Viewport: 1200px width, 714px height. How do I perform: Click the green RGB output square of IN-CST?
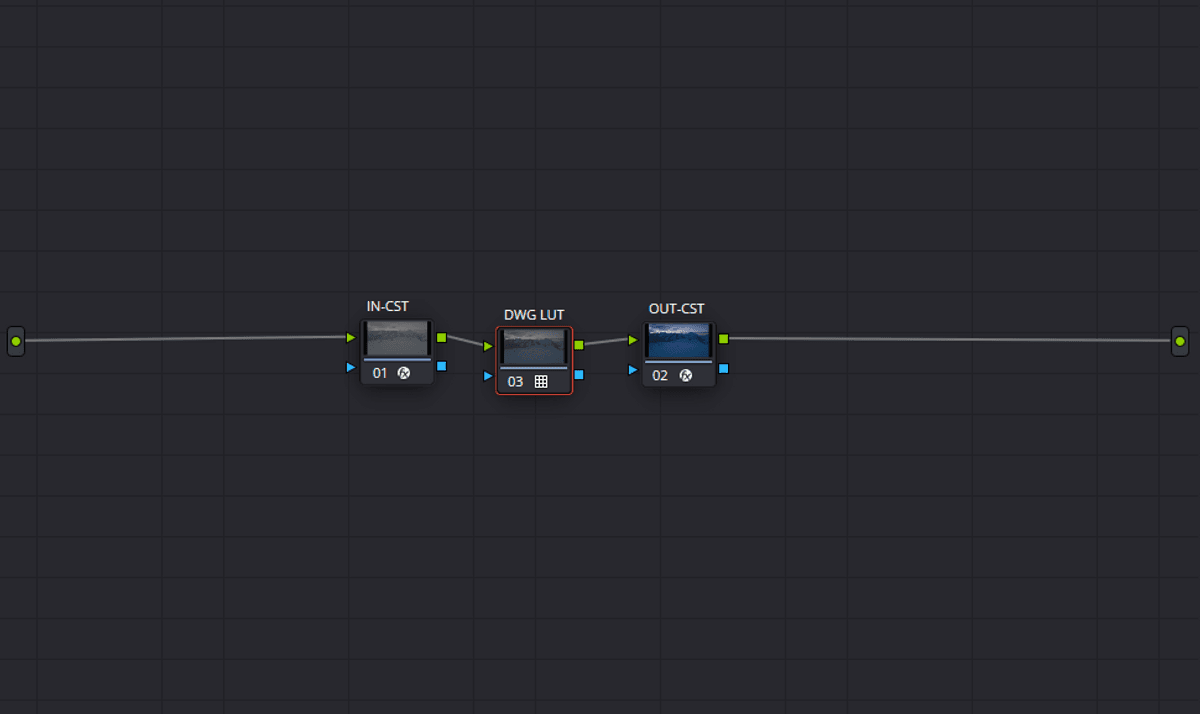[441, 338]
